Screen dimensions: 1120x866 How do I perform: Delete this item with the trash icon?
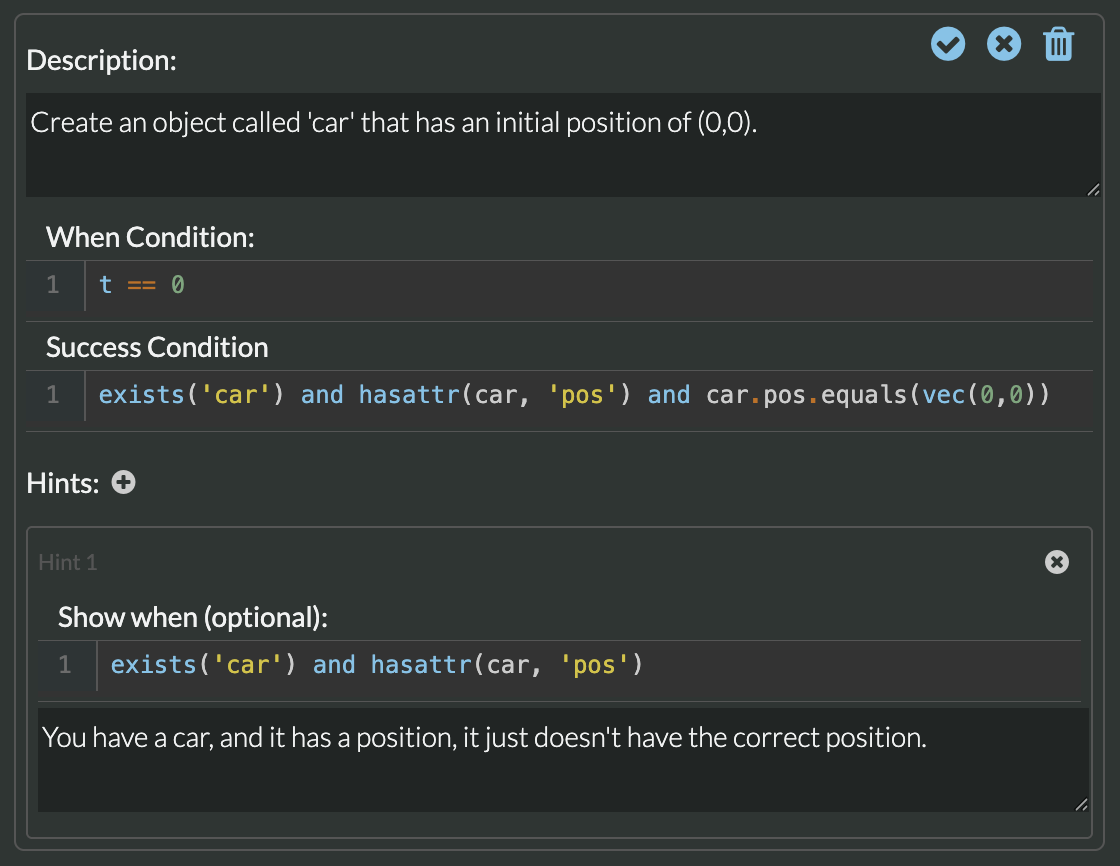pyautogui.click(x=1059, y=44)
